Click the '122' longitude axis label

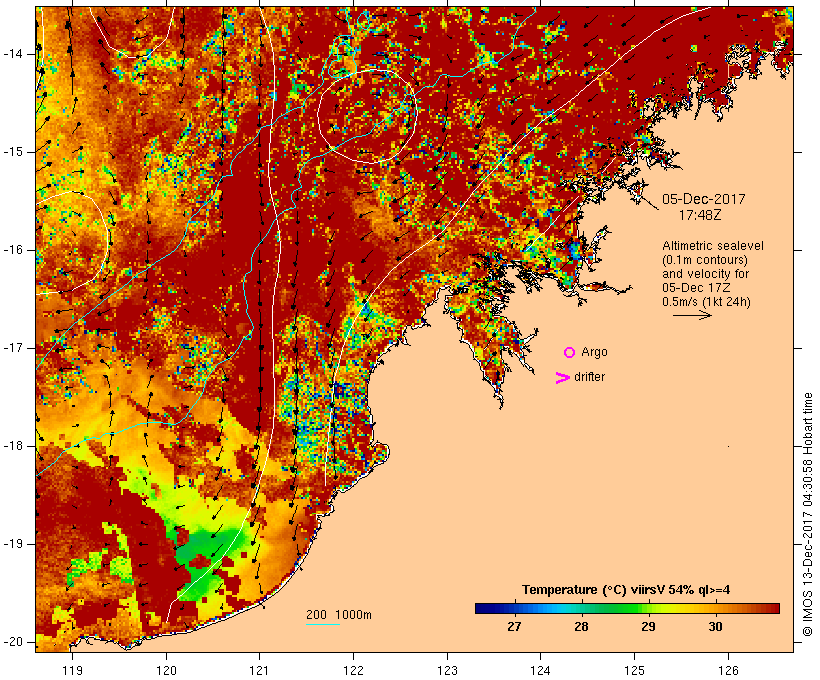tap(354, 671)
